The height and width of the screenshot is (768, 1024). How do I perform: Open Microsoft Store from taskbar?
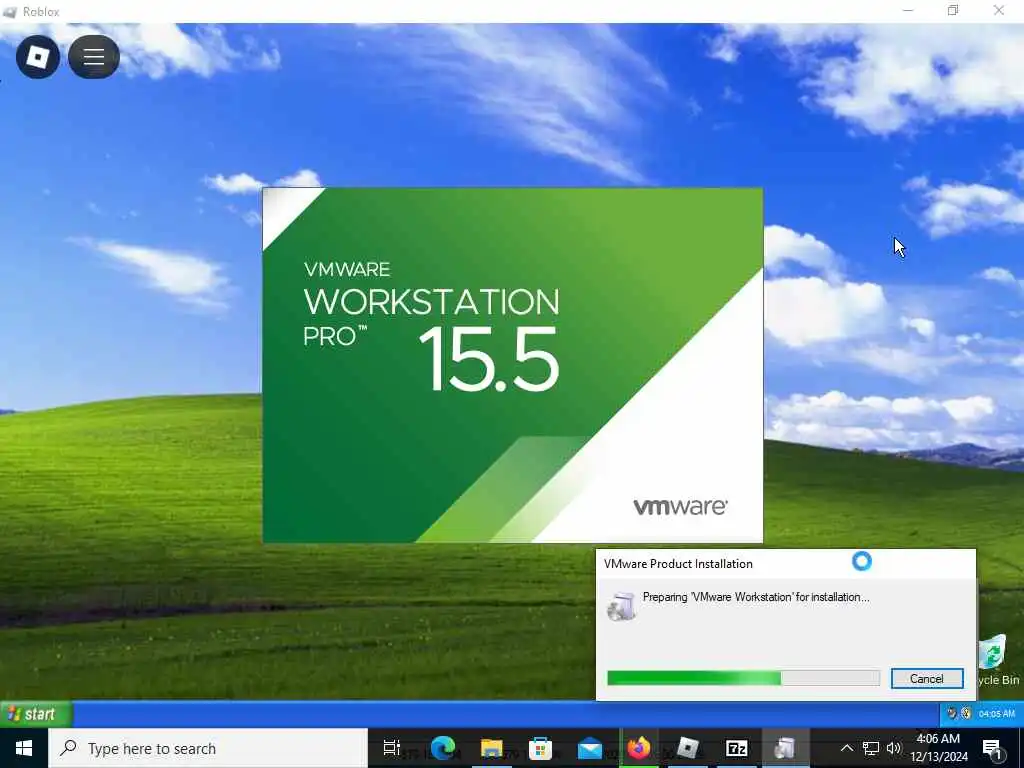pos(541,748)
